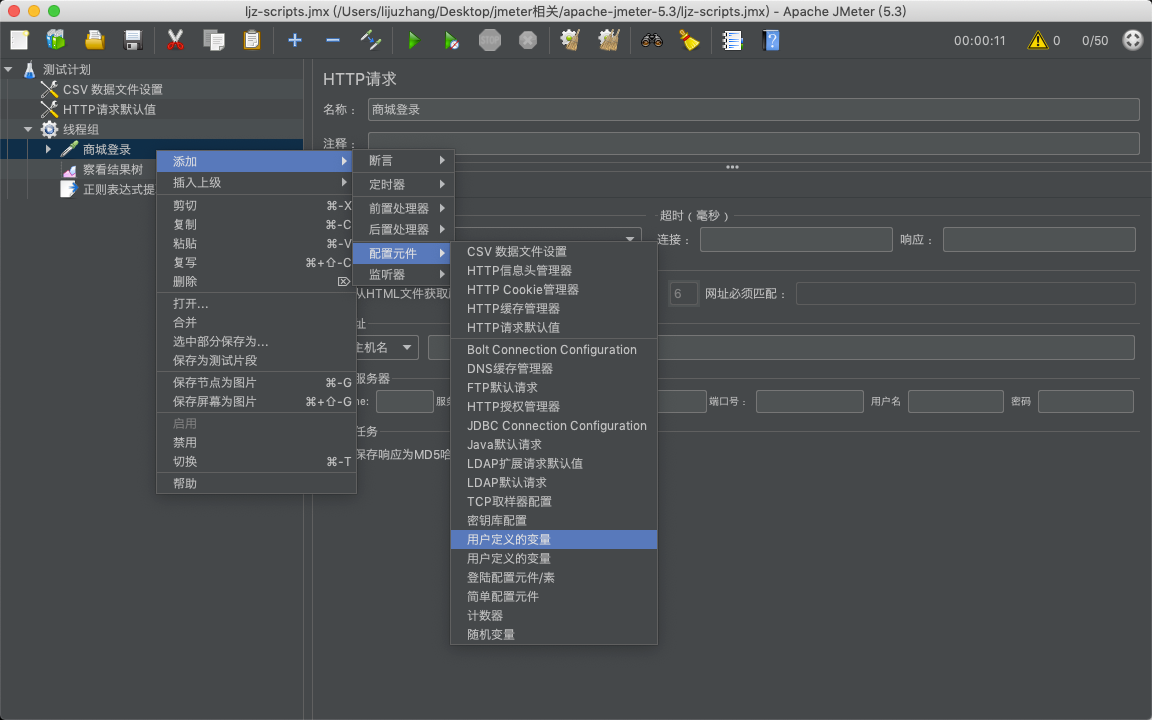This screenshot has width=1152, height=720.
Task: Open the 定时器 submenu
Action: (x=403, y=184)
